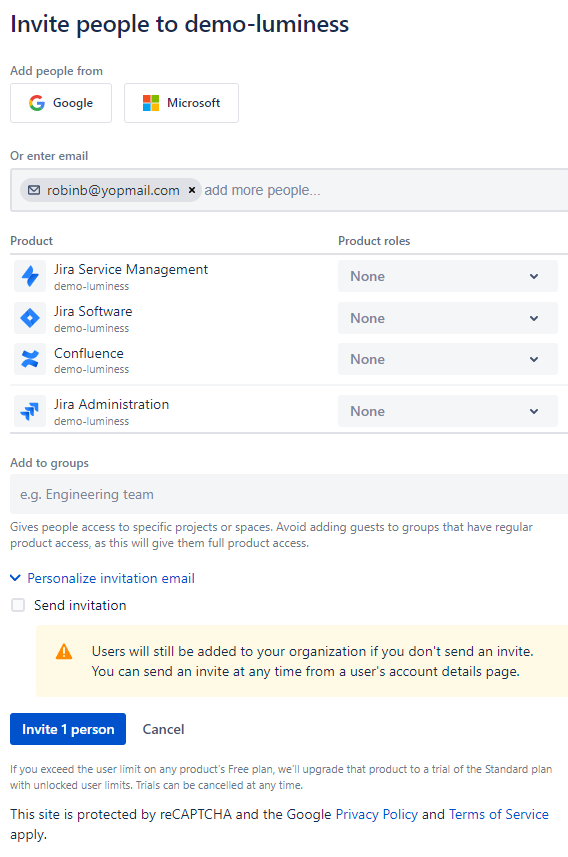Click the Confluence product icon
Image resolution: width=568 pixels, height=857 pixels.
30,359
